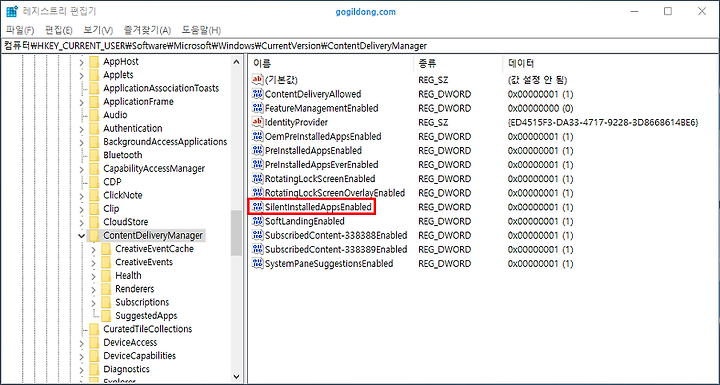Expand the CapabilityAccessManager key
The height and width of the screenshot is (385, 720).
pyautogui.click(x=82, y=169)
